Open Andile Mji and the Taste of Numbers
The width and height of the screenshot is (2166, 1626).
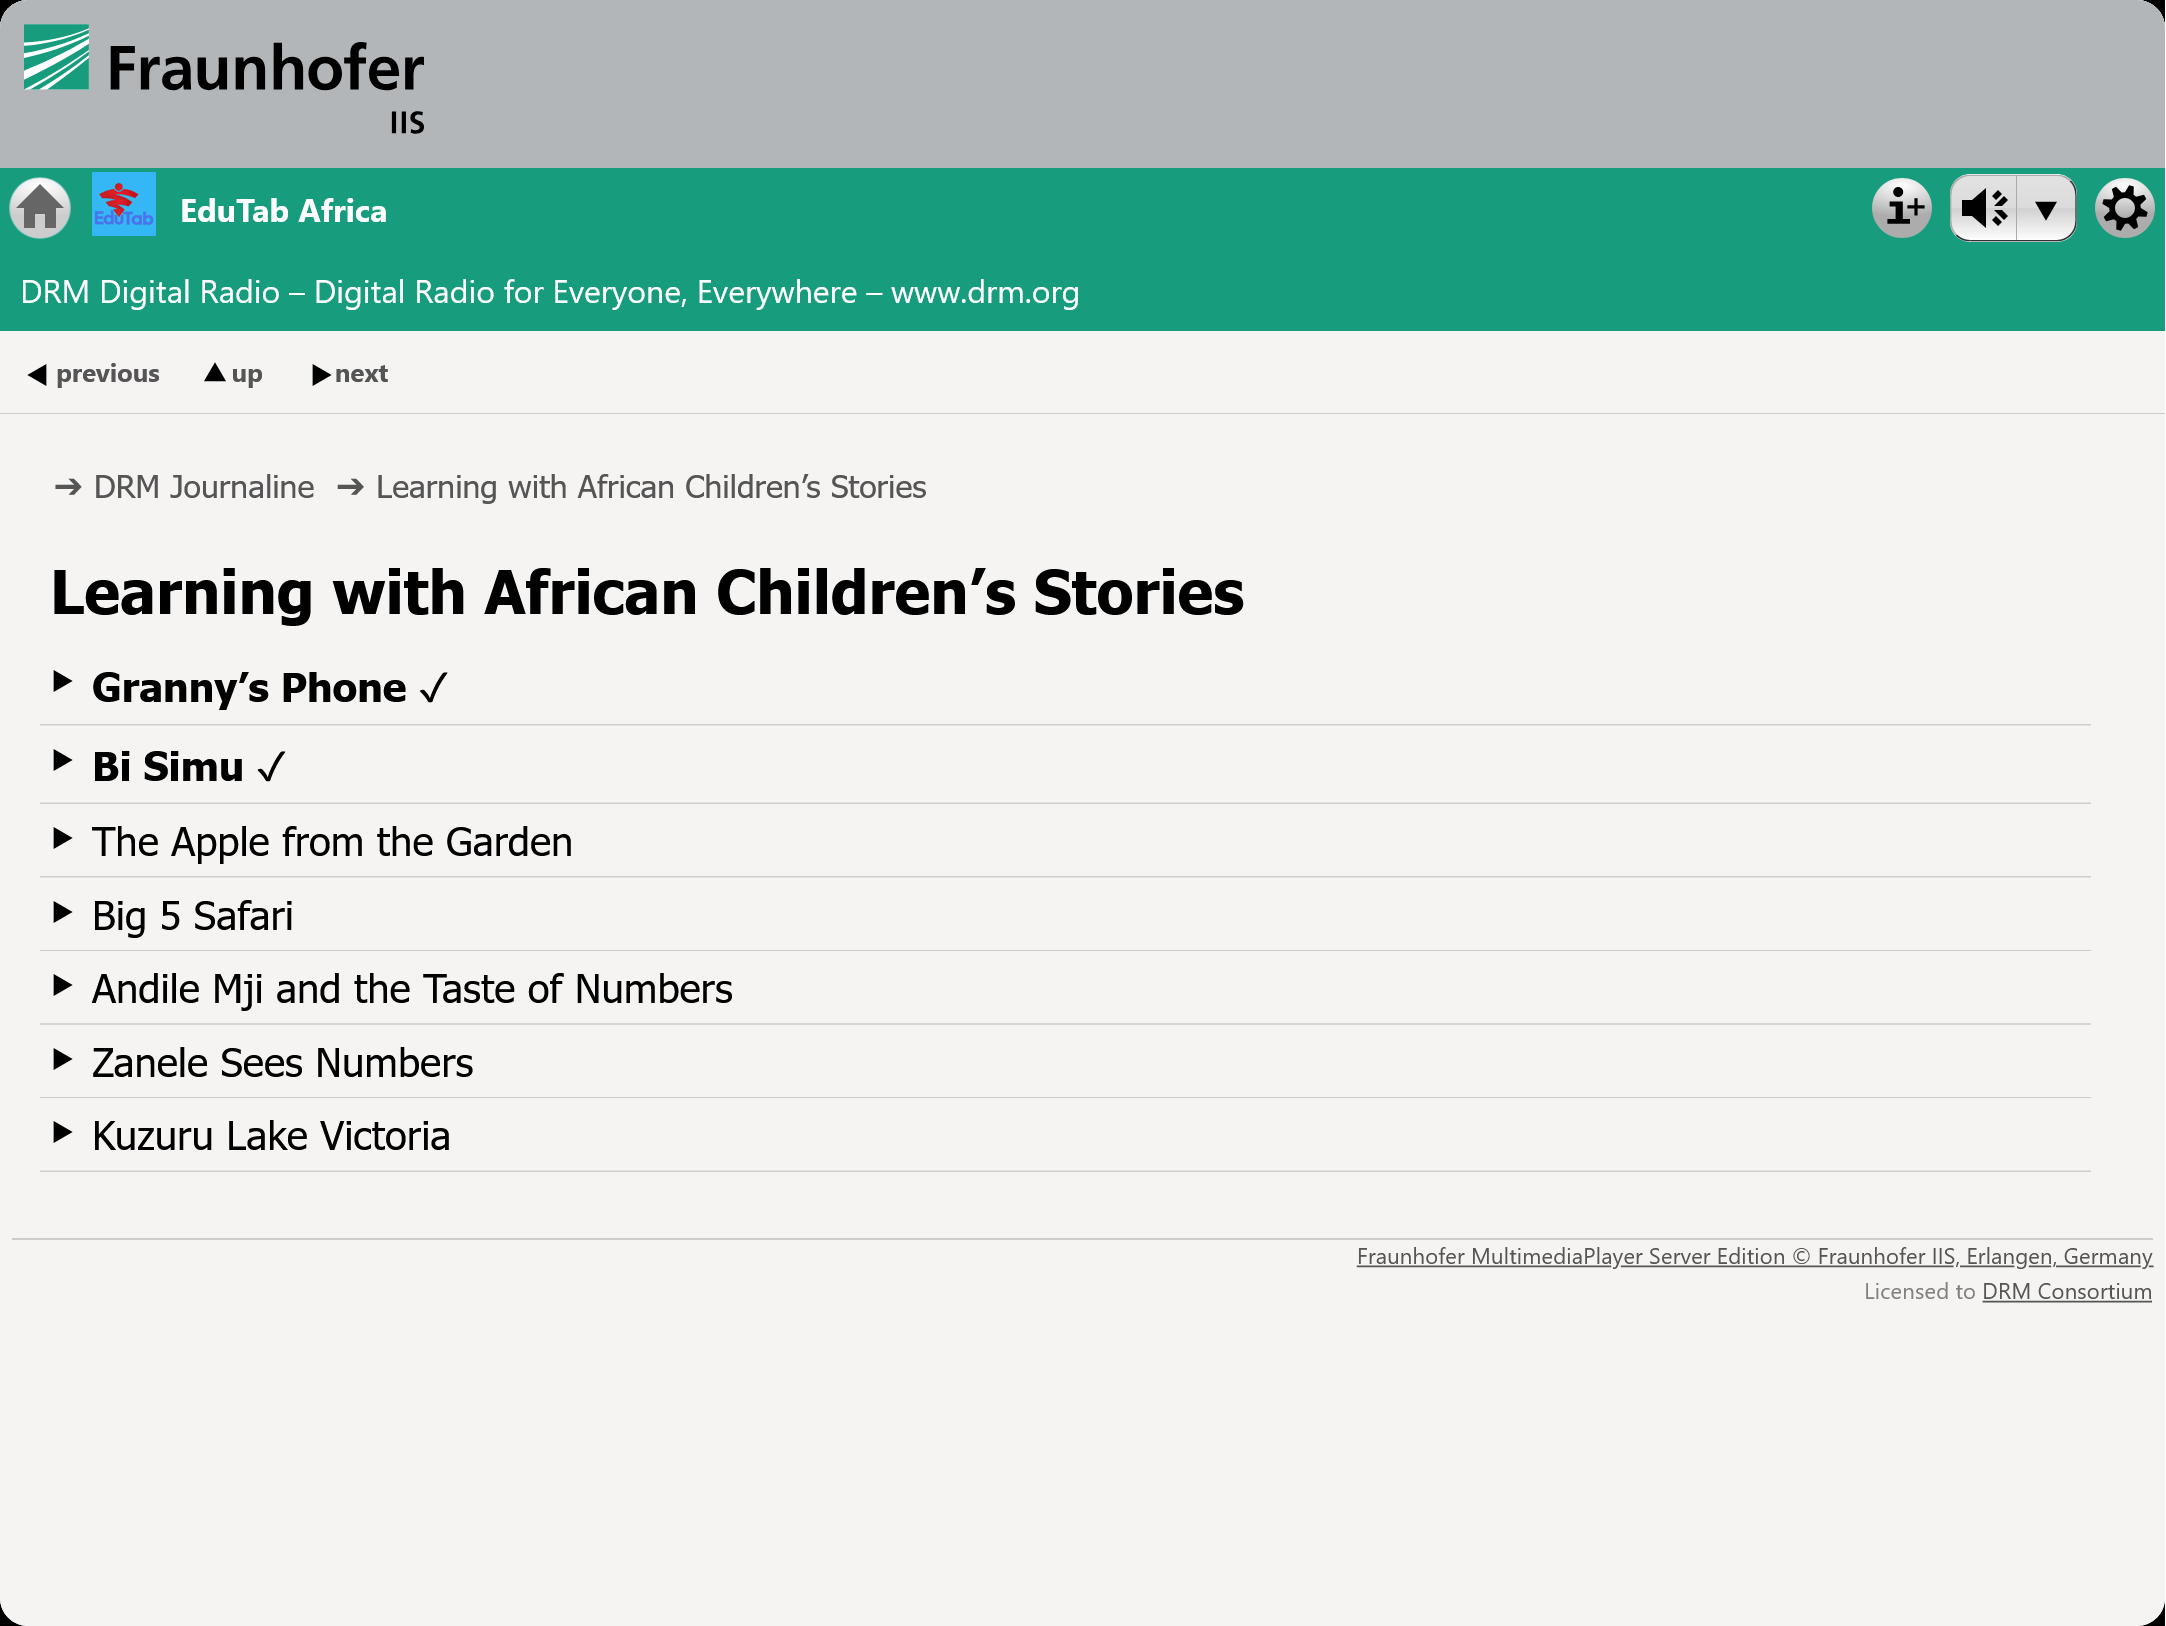tap(412, 989)
